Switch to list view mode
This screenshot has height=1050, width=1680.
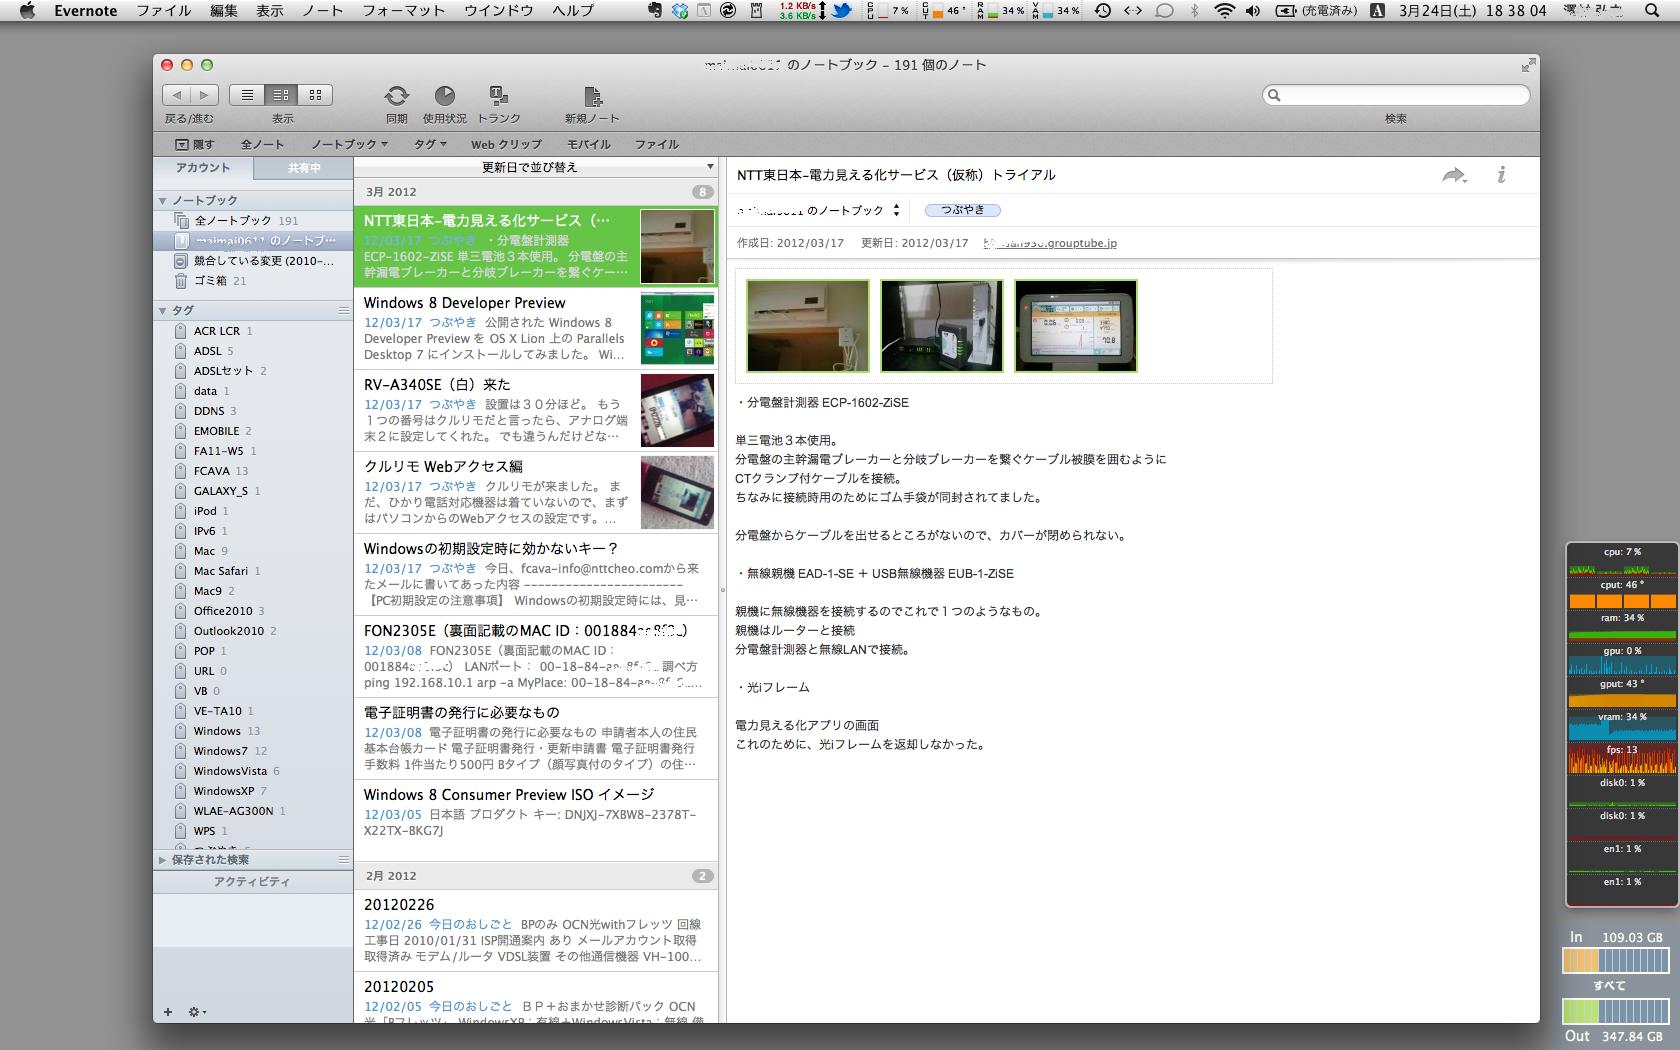tap(247, 95)
